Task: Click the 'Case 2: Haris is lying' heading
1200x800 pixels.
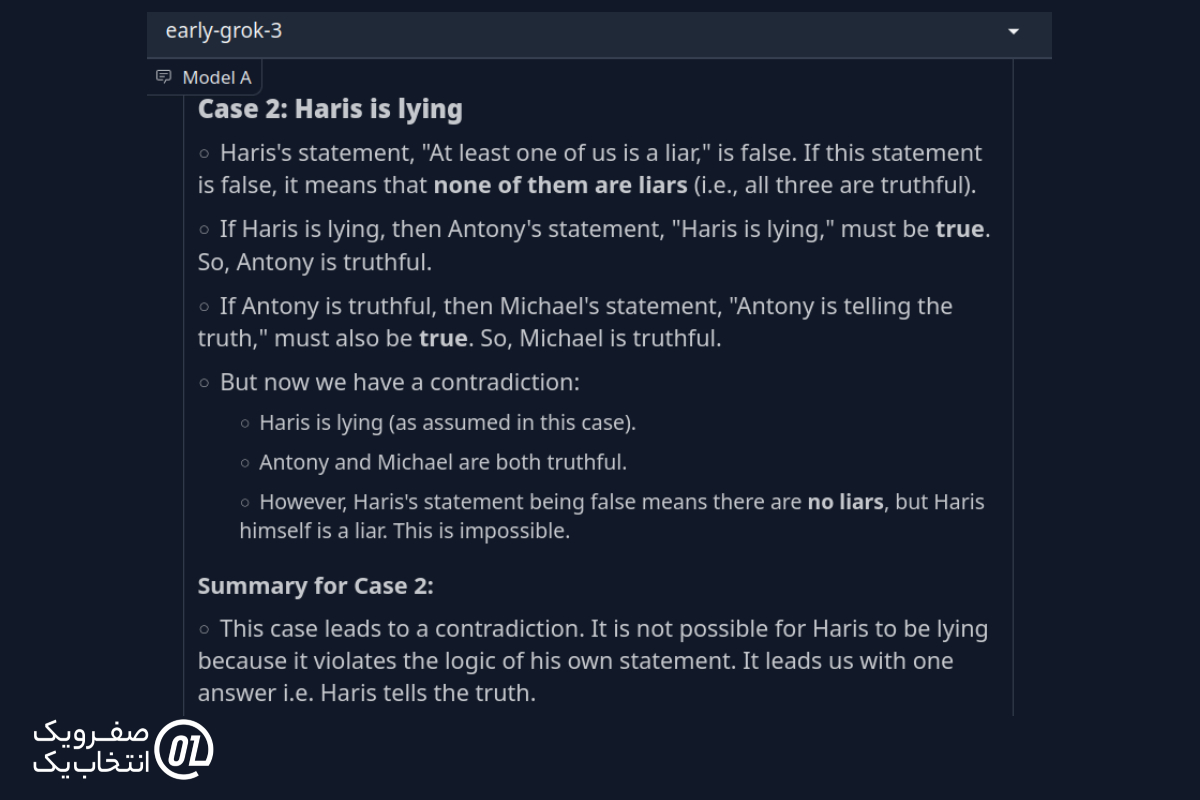Action: (330, 109)
